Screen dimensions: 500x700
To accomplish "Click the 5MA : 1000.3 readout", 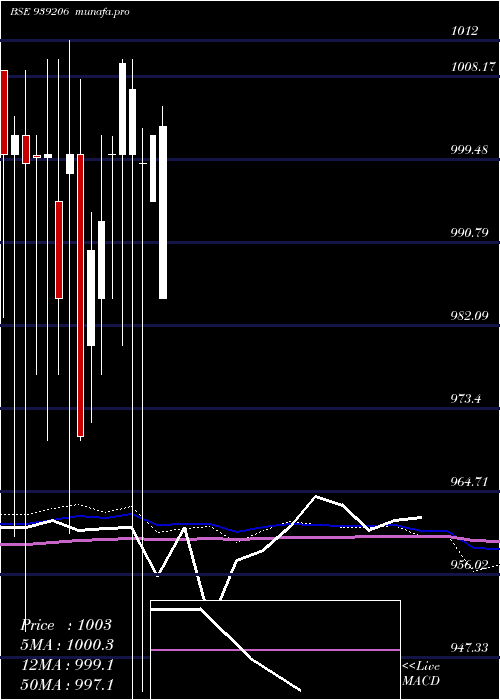I will pos(67,645).
